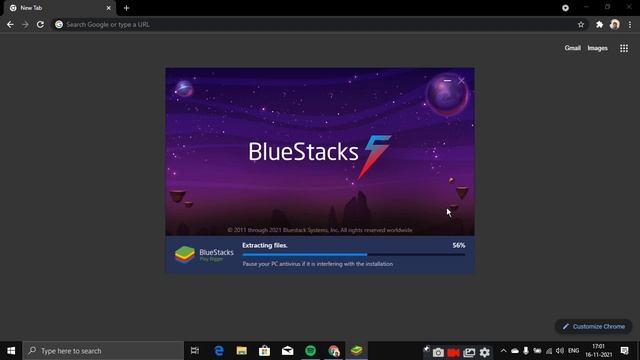Viewport: 640px width, 360px height.
Task: Bookmark this tab with the star icon
Action: 581,24
